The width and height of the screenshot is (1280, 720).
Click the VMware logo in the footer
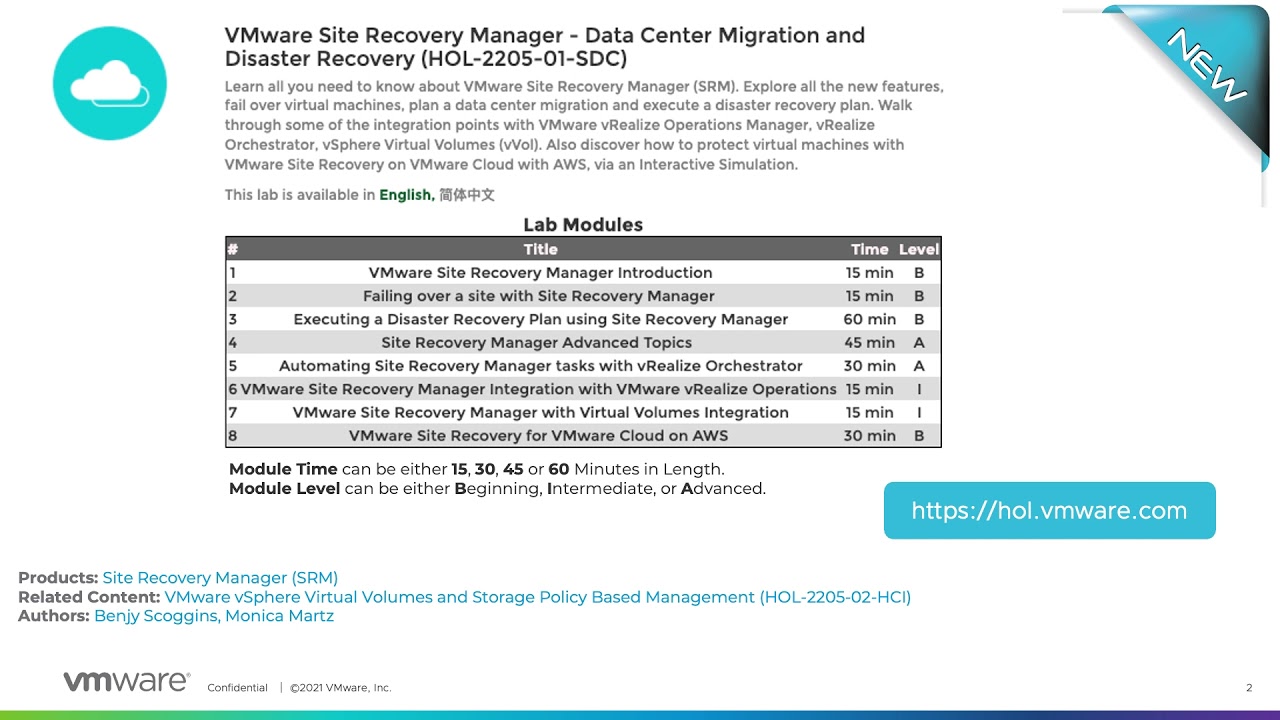pos(125,680)
